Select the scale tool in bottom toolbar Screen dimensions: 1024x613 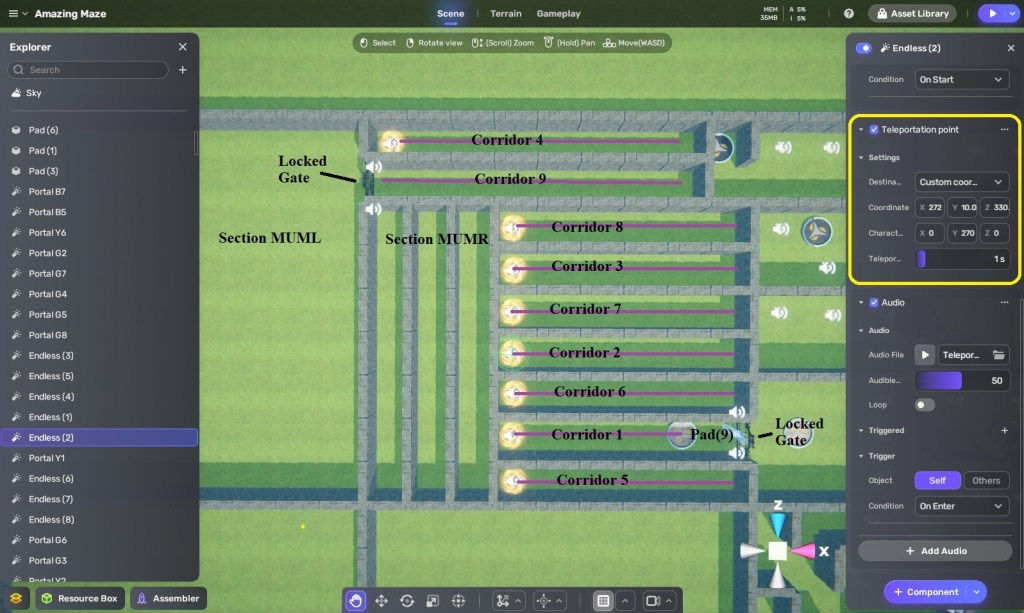coord(433,600)
